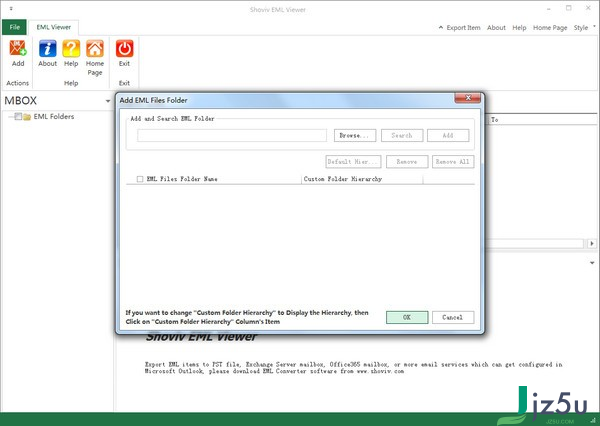
Task: Select the EML Viewer ribbon tab
Action: (x=54, y=27)
